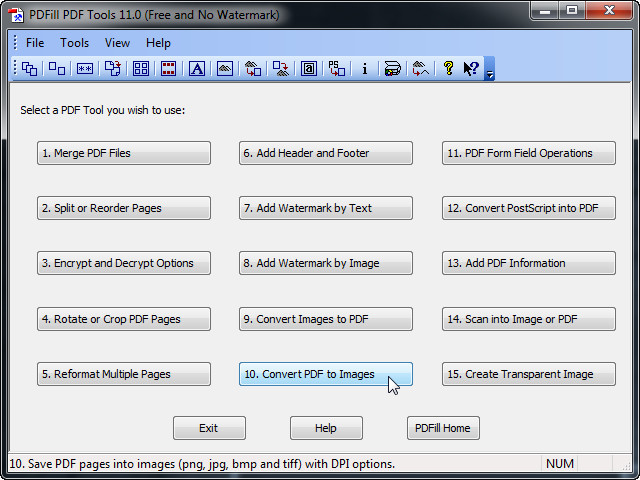Select 10. Convert PDF to Images
The width and height of the screenshot is (640, 480).
point(326,374)
